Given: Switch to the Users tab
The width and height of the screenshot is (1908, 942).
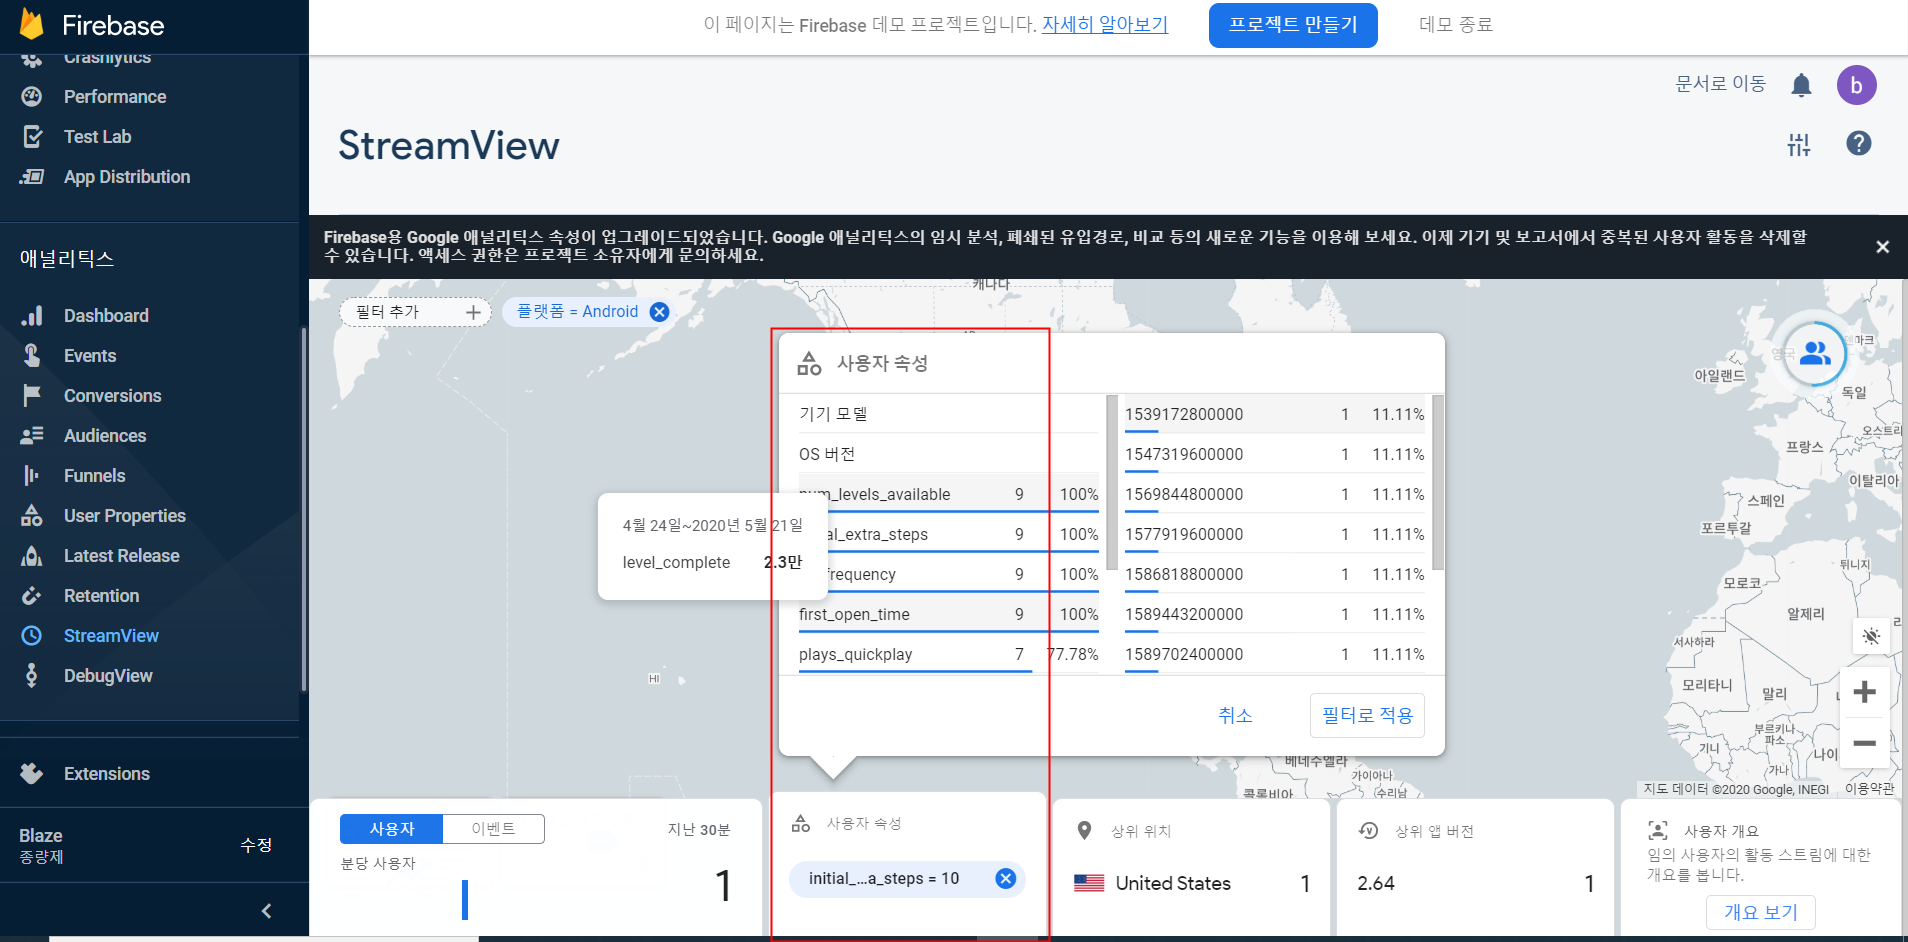Looking at the screenshot, I should pyautogui.click(x=391, y=829).
